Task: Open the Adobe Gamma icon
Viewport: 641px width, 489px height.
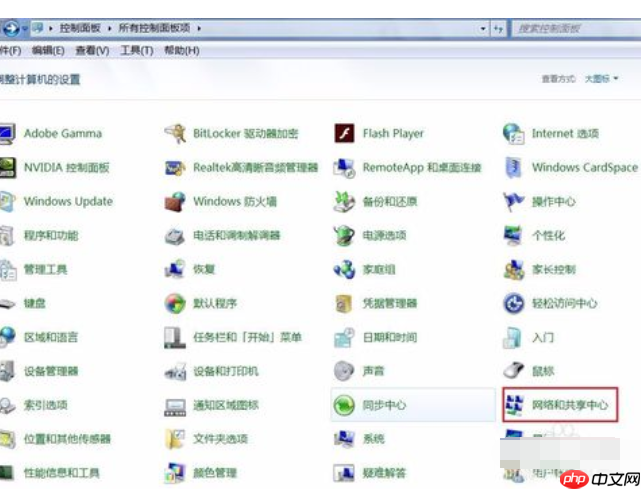Action: 7,134
